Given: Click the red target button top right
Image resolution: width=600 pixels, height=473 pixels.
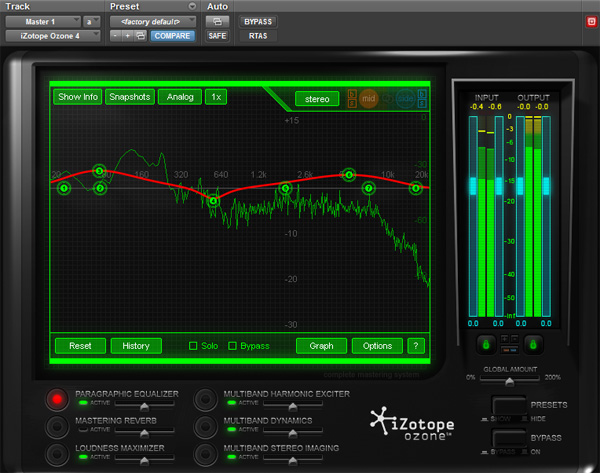Looking at the screenshot, I should (591, 22).
